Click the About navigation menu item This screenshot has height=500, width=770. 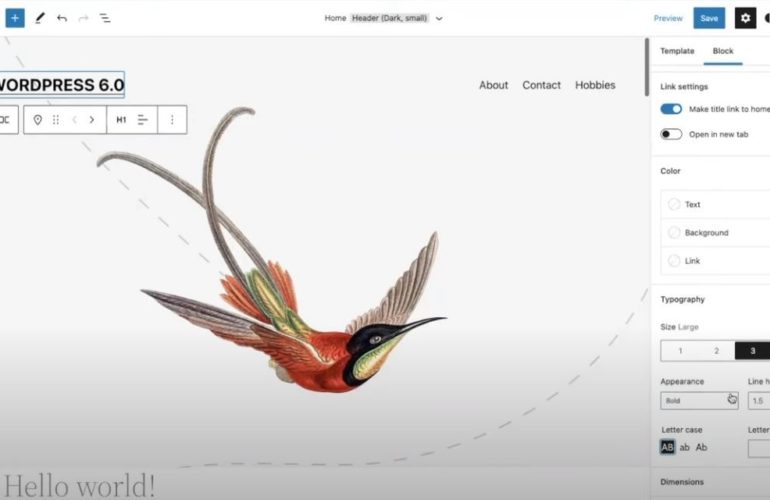point(493,85)
